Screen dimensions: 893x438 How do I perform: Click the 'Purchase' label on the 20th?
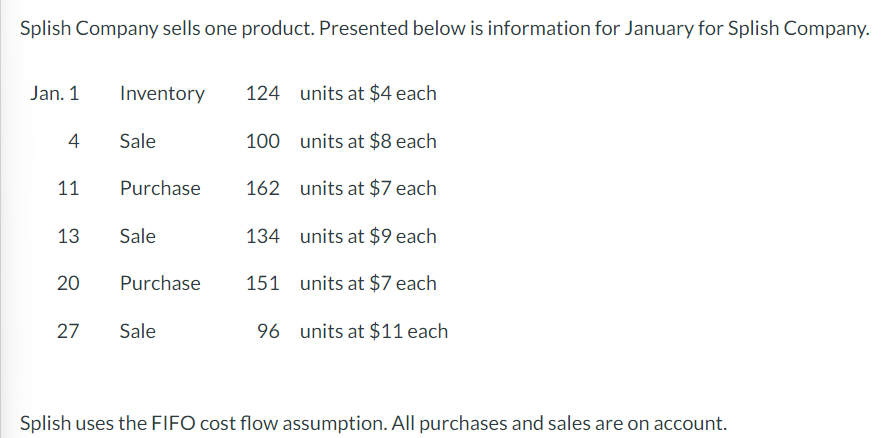[x=160, y=283]
